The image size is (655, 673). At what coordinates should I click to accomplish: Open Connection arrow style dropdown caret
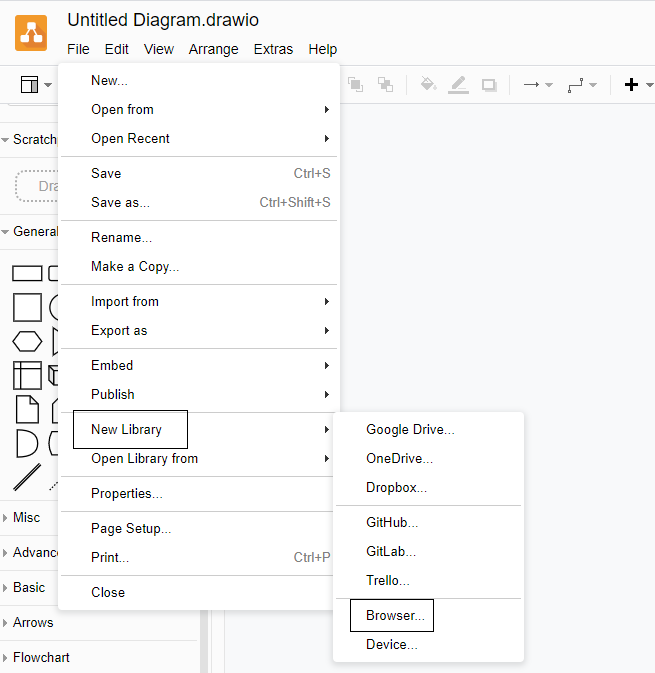pyautogui.click(x=549, y=85)
